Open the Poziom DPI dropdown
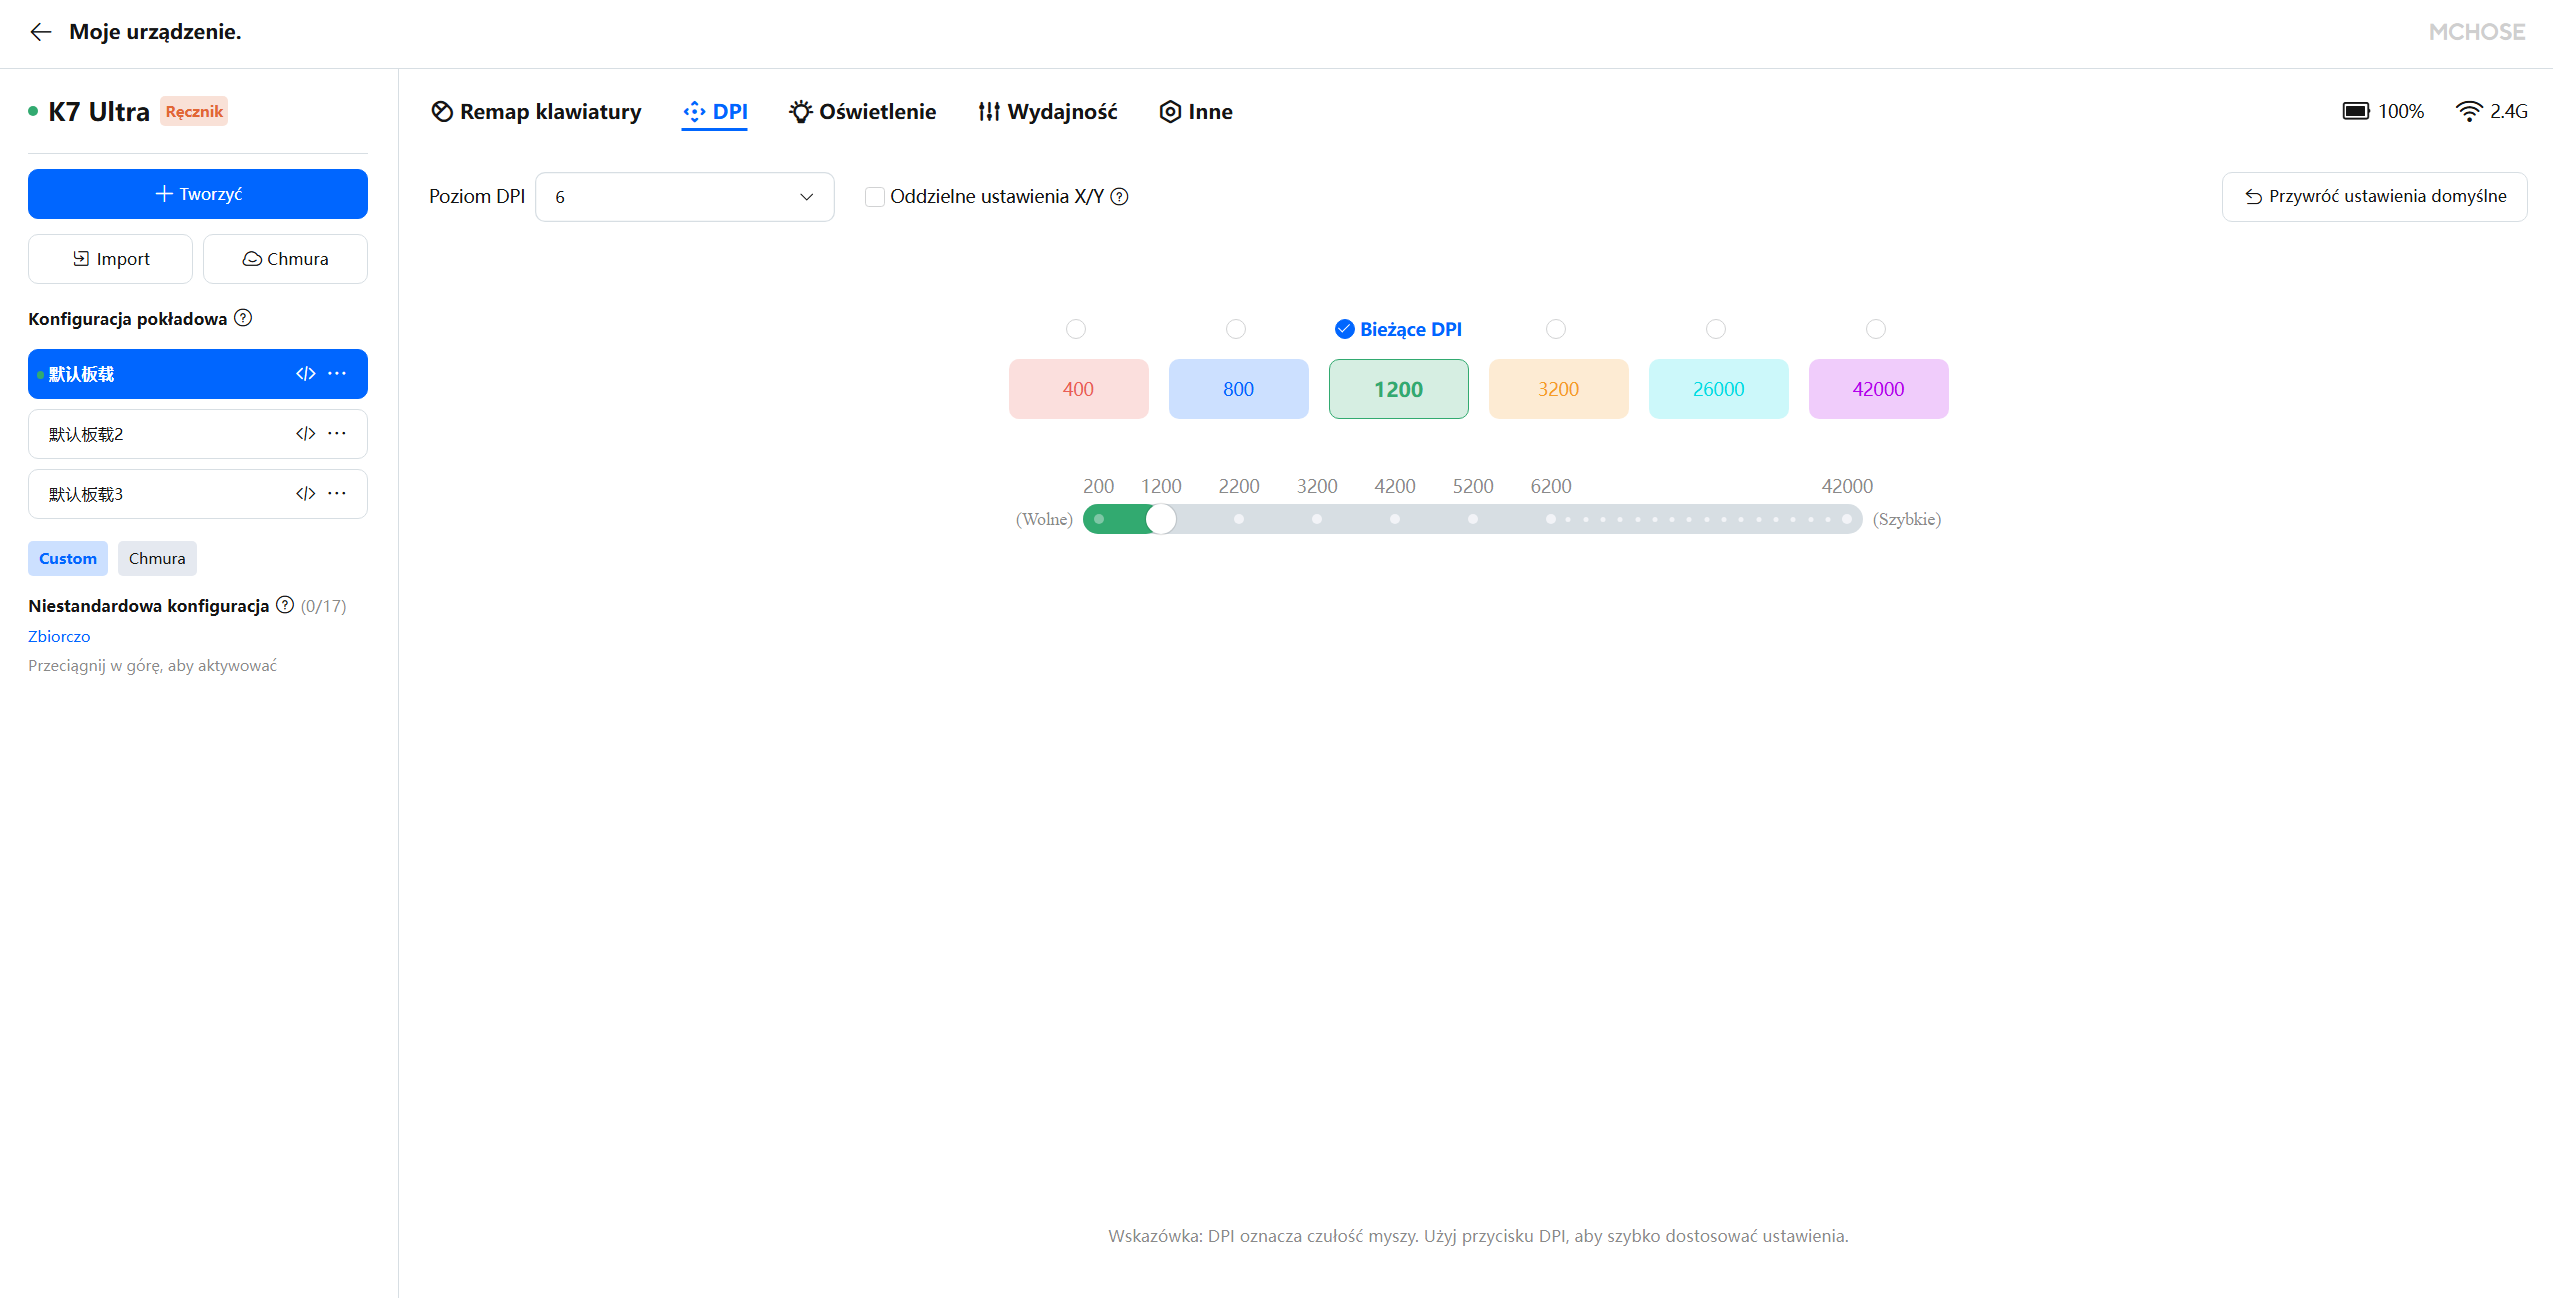The width and height of the screenshot is (2553, 1298). 684,197
